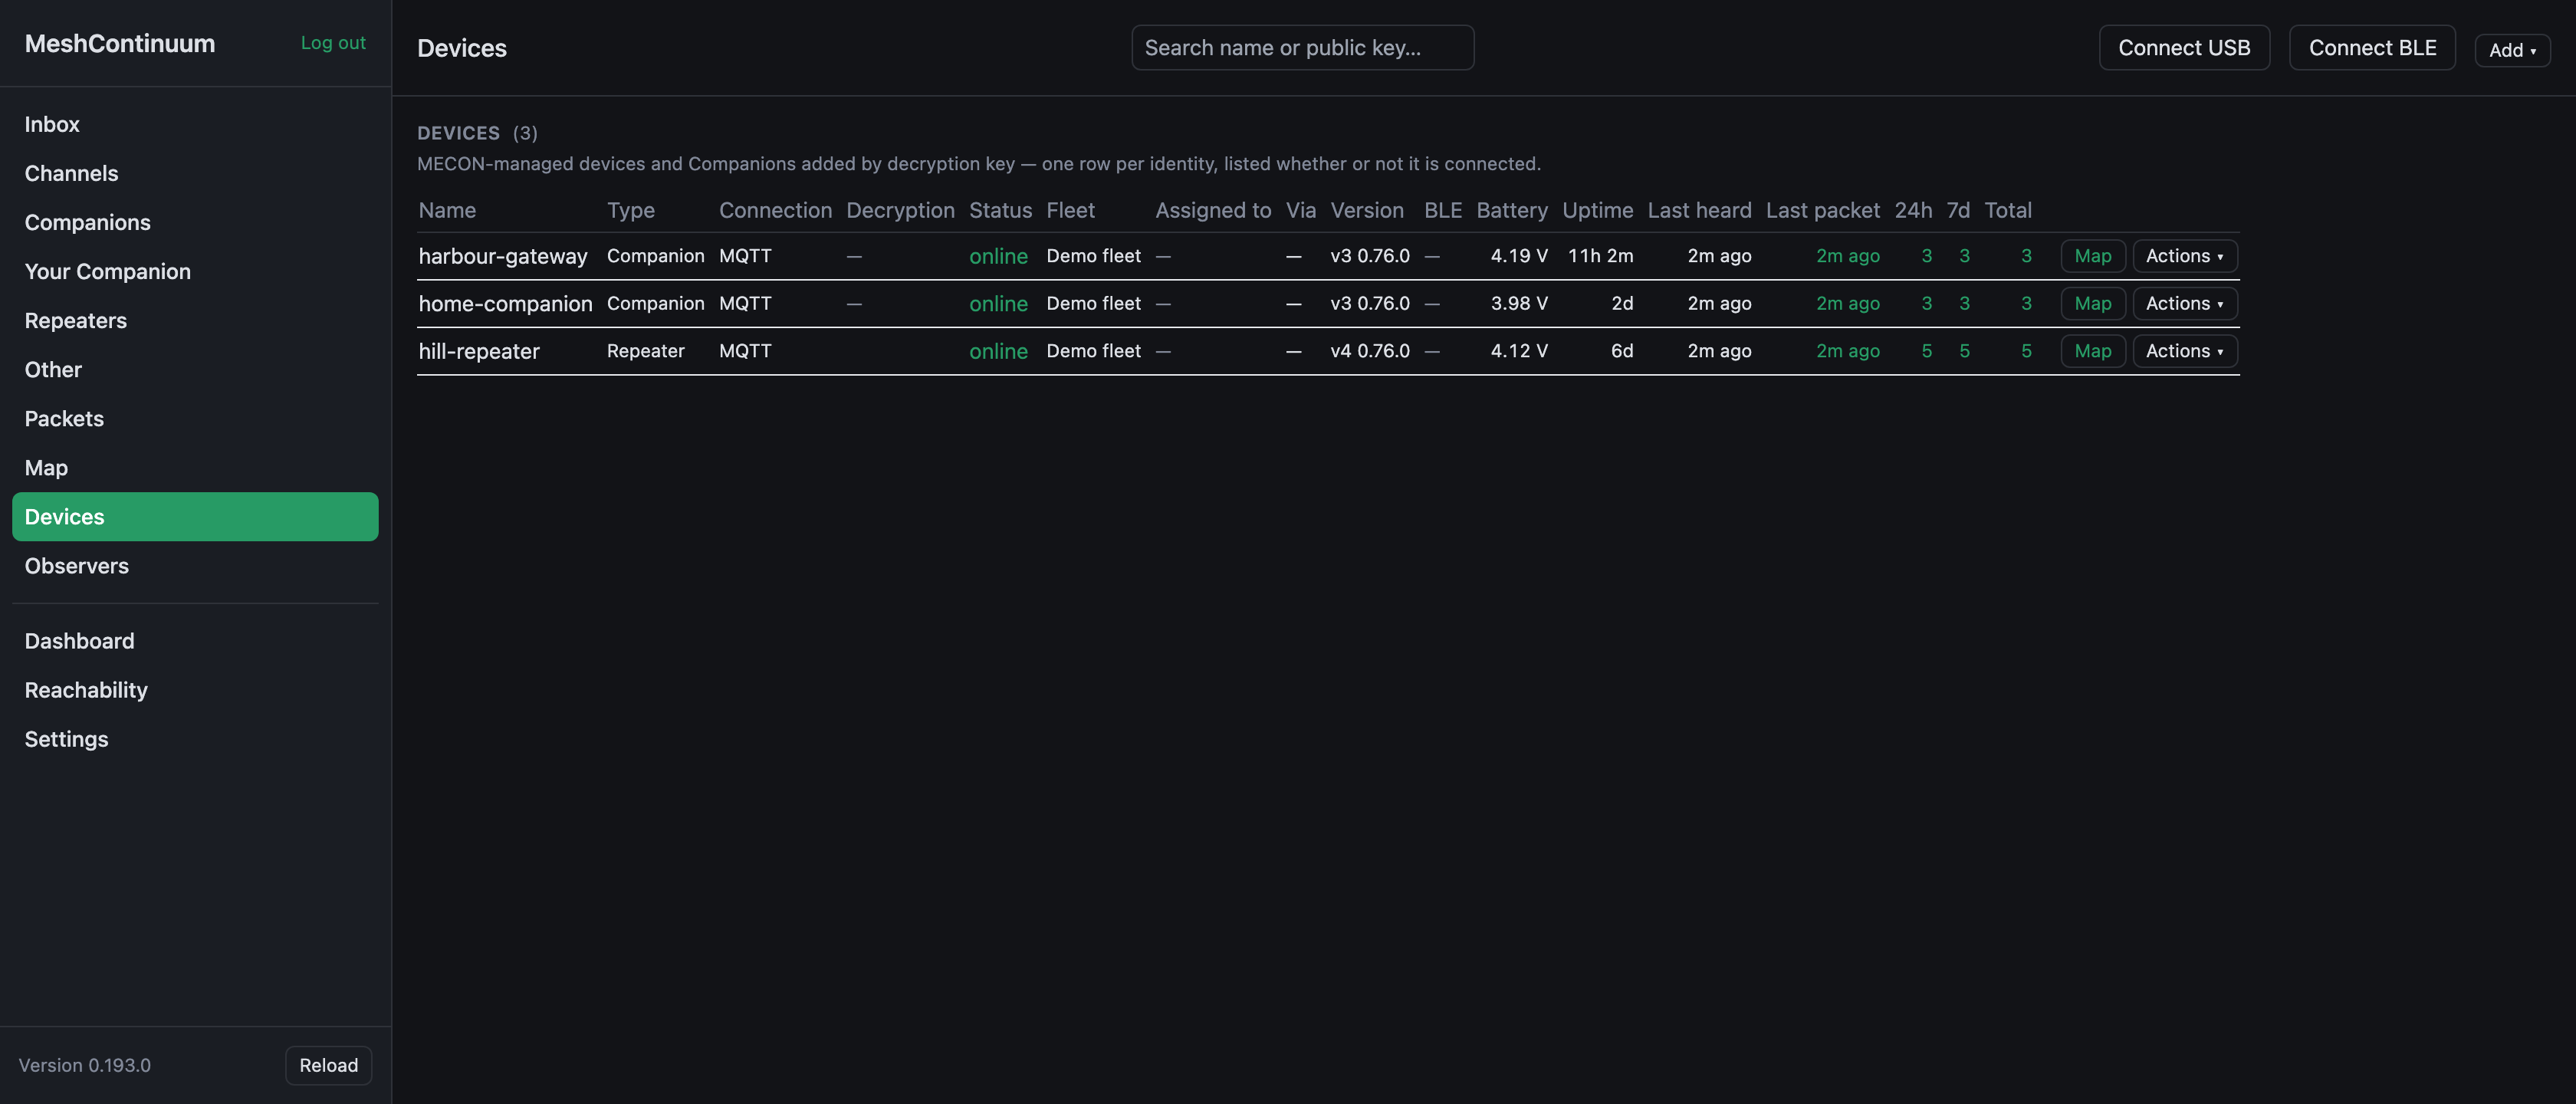Click the 11h 2m uptime value

[1600, 256]
